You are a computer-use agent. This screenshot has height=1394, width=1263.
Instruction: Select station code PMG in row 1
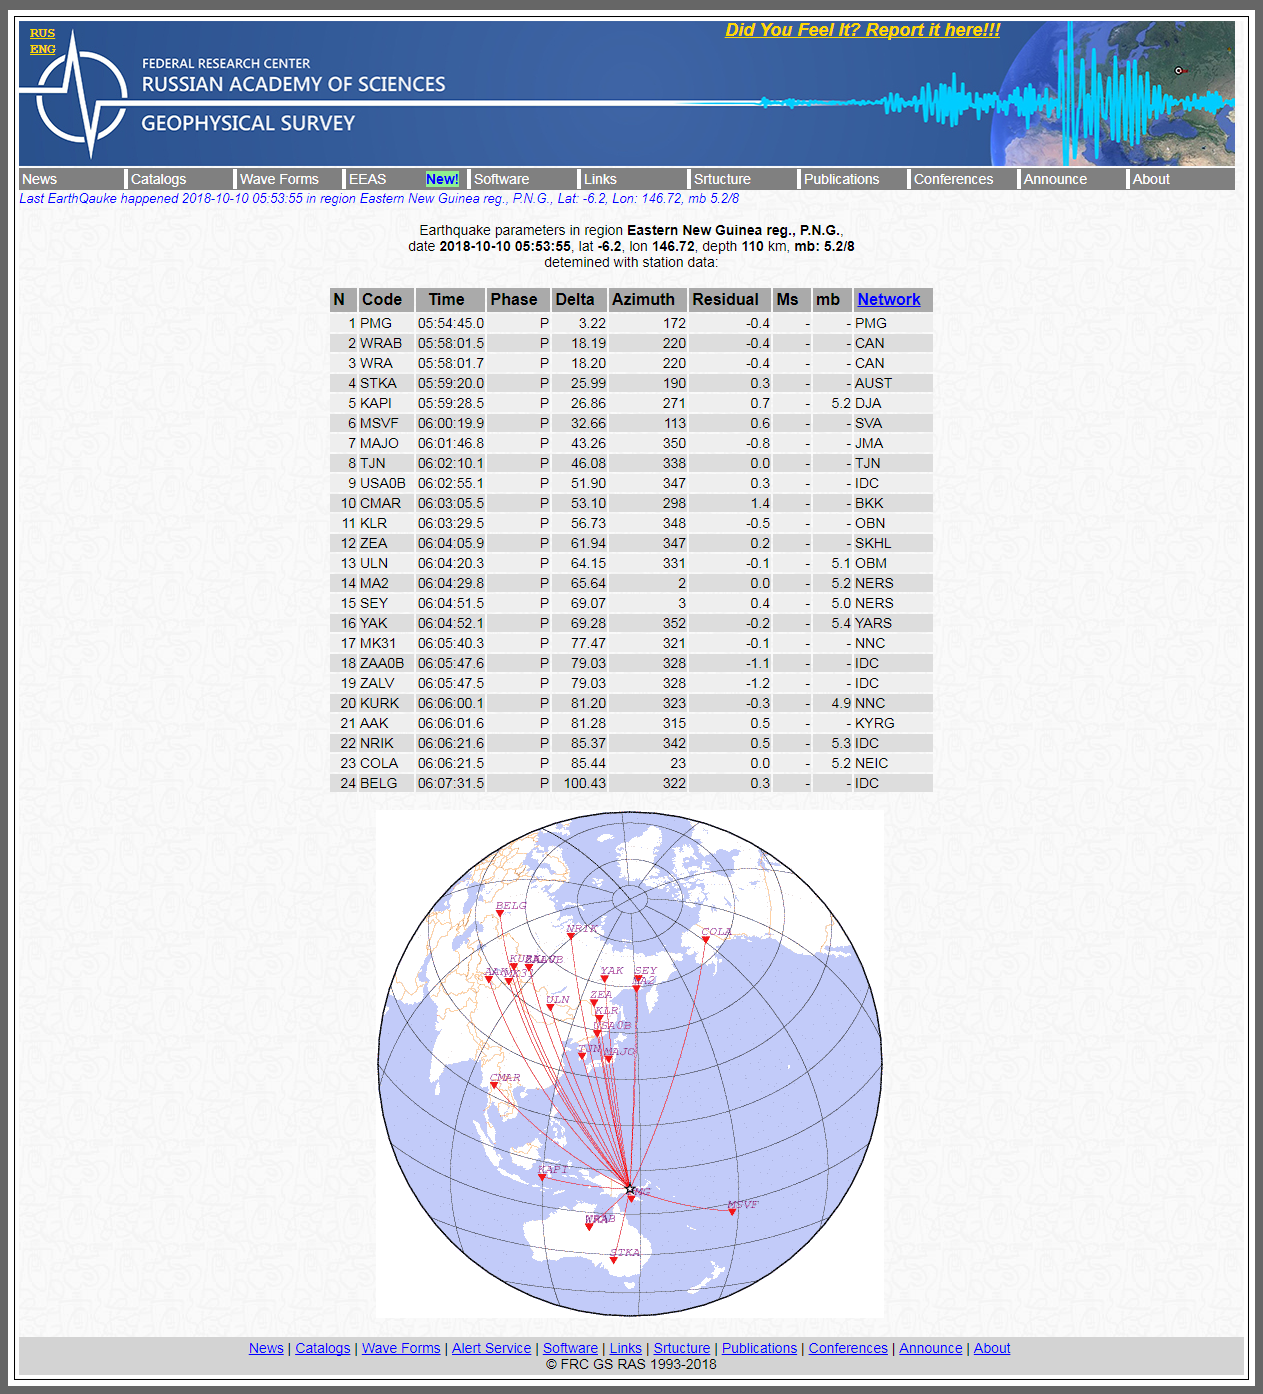[376, 323]
